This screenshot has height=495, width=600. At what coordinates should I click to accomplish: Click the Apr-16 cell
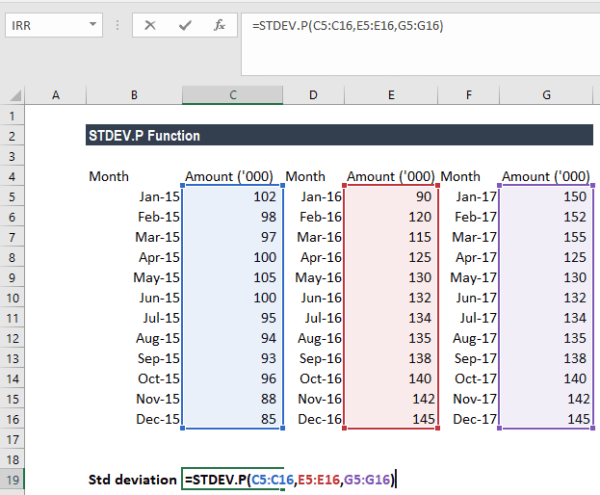click(x=313, y=257)
